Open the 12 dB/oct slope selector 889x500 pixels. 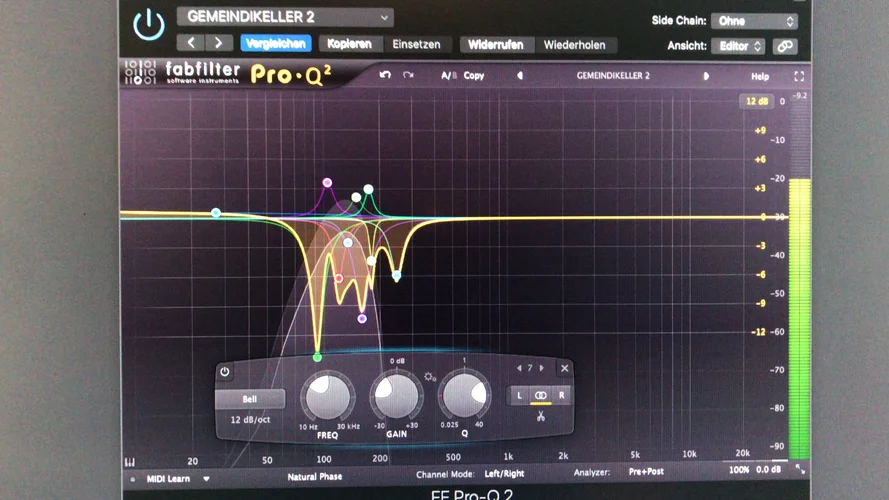click(x=250, y=420)
